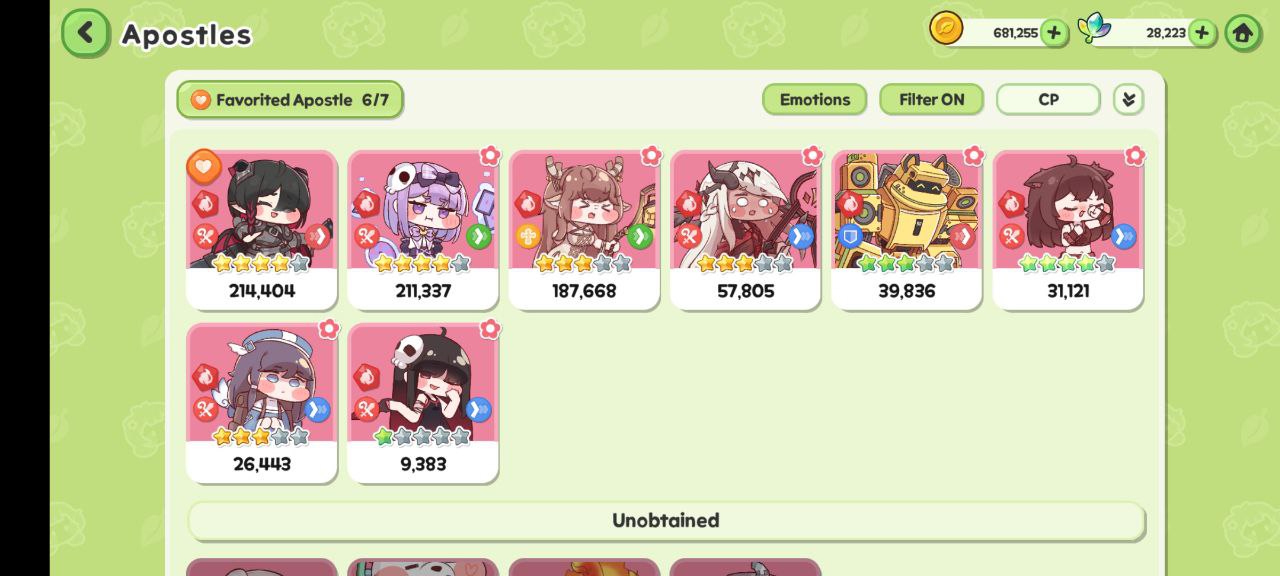The height and width of the screenshot is (576, 1280).
Task: Open the Favorited Apostle 6/7 list
Action: point(290,100)
